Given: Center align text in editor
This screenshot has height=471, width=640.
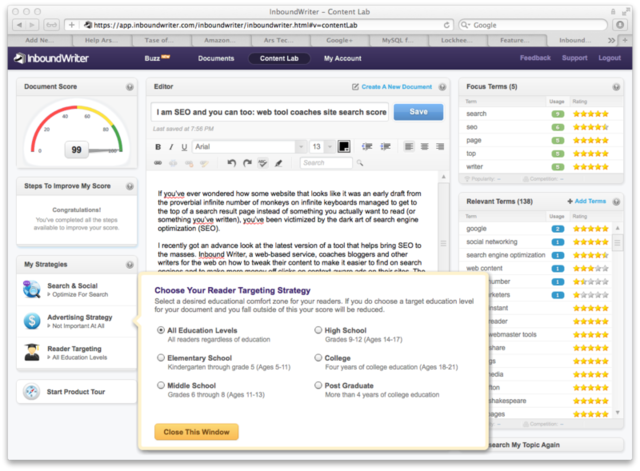Looking at the screenshot, I should click(x=424, y=147).
